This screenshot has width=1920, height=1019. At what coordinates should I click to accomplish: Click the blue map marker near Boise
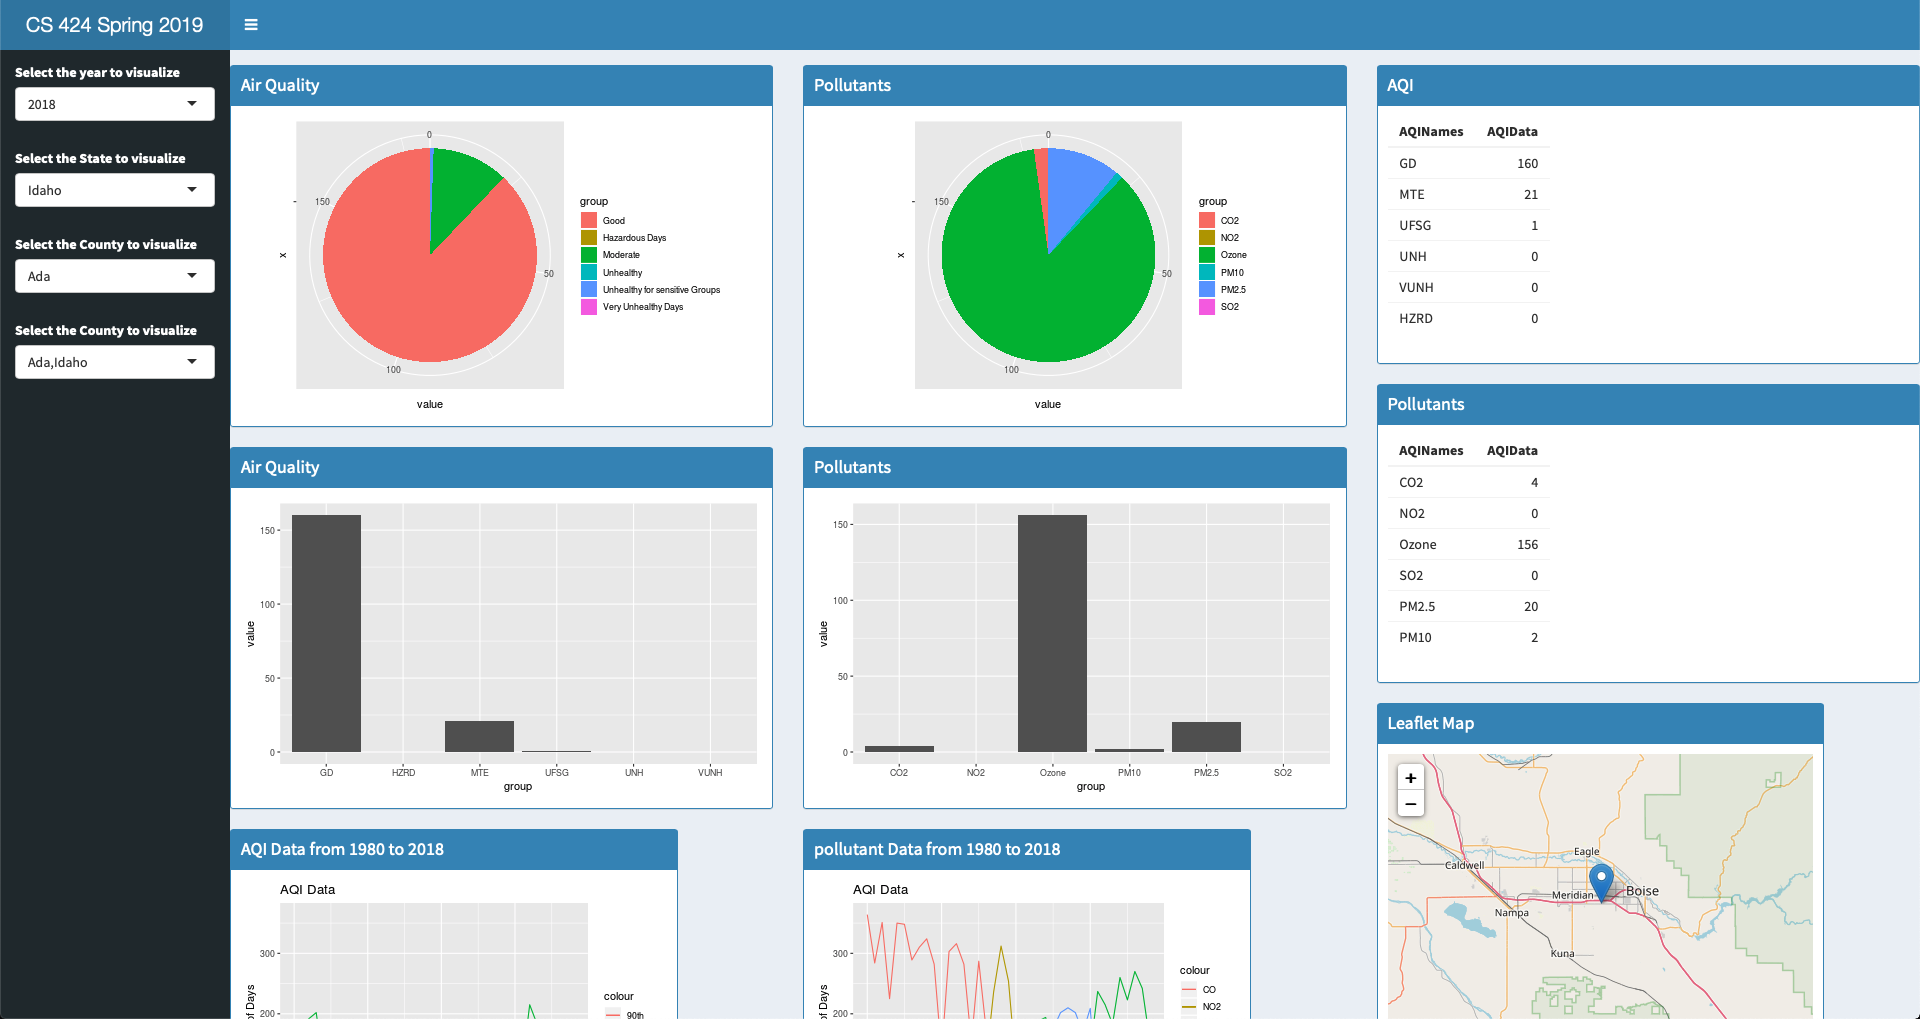coord(1601,883)
